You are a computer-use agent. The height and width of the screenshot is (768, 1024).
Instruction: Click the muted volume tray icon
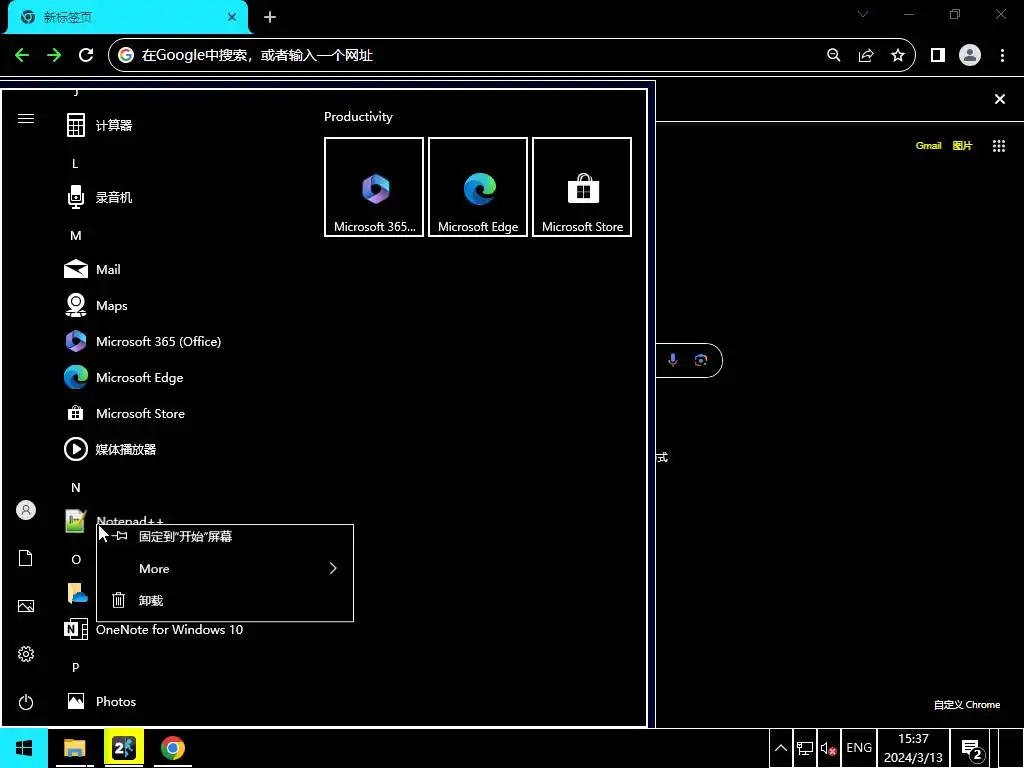click(829, 748)
